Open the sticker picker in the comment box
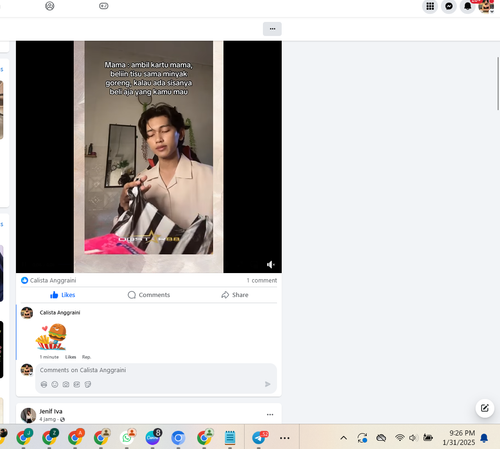Image resolution: width=500 pixels, height=449 pixels. click(x=88, y=384)
